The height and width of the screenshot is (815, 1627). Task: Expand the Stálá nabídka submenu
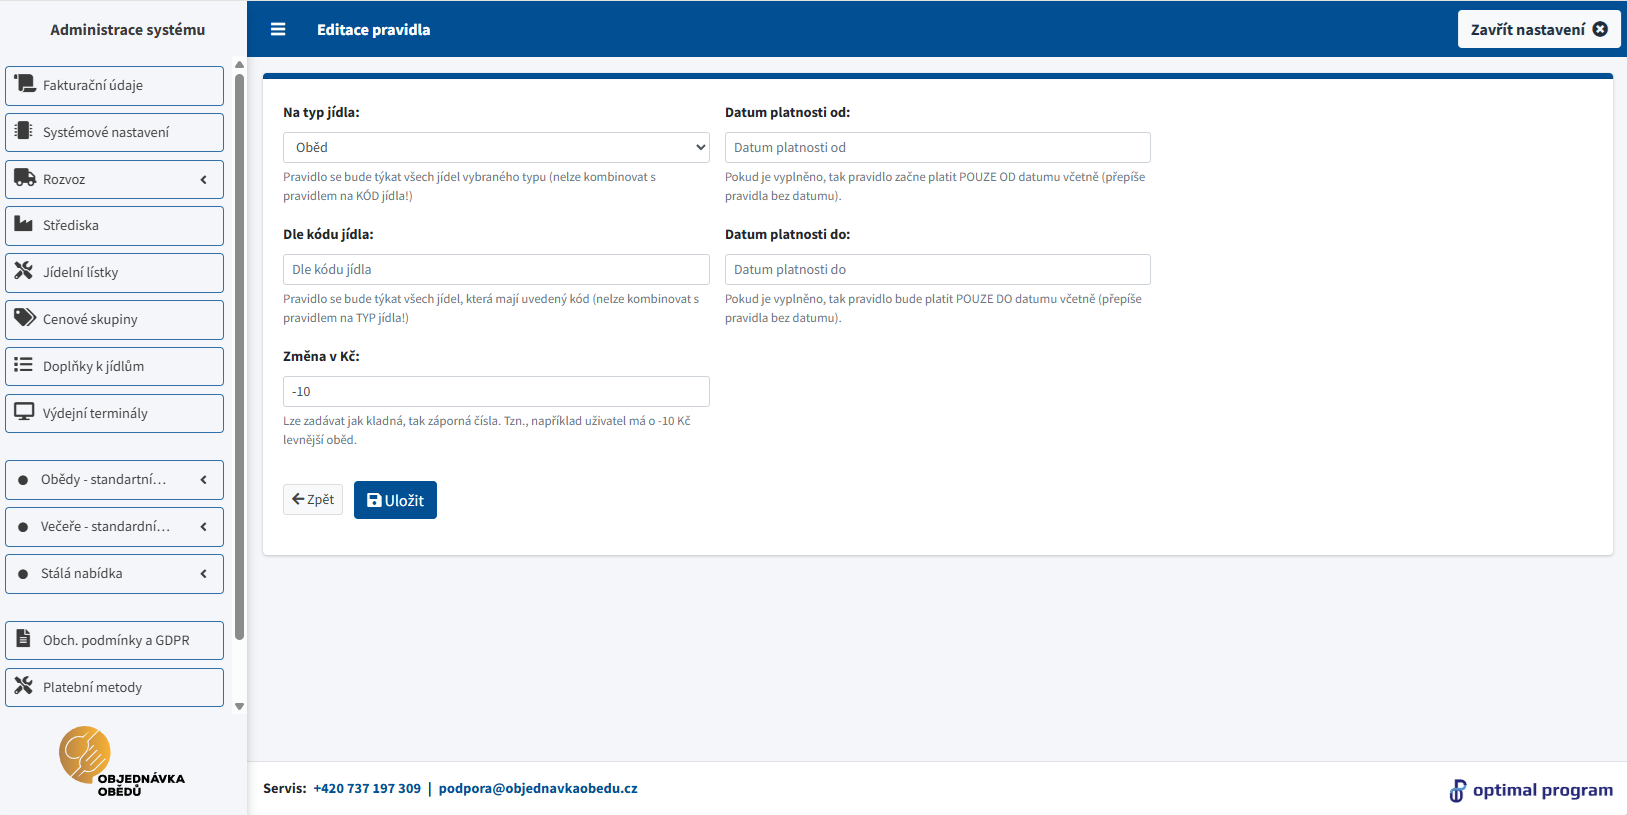[114, 574]
